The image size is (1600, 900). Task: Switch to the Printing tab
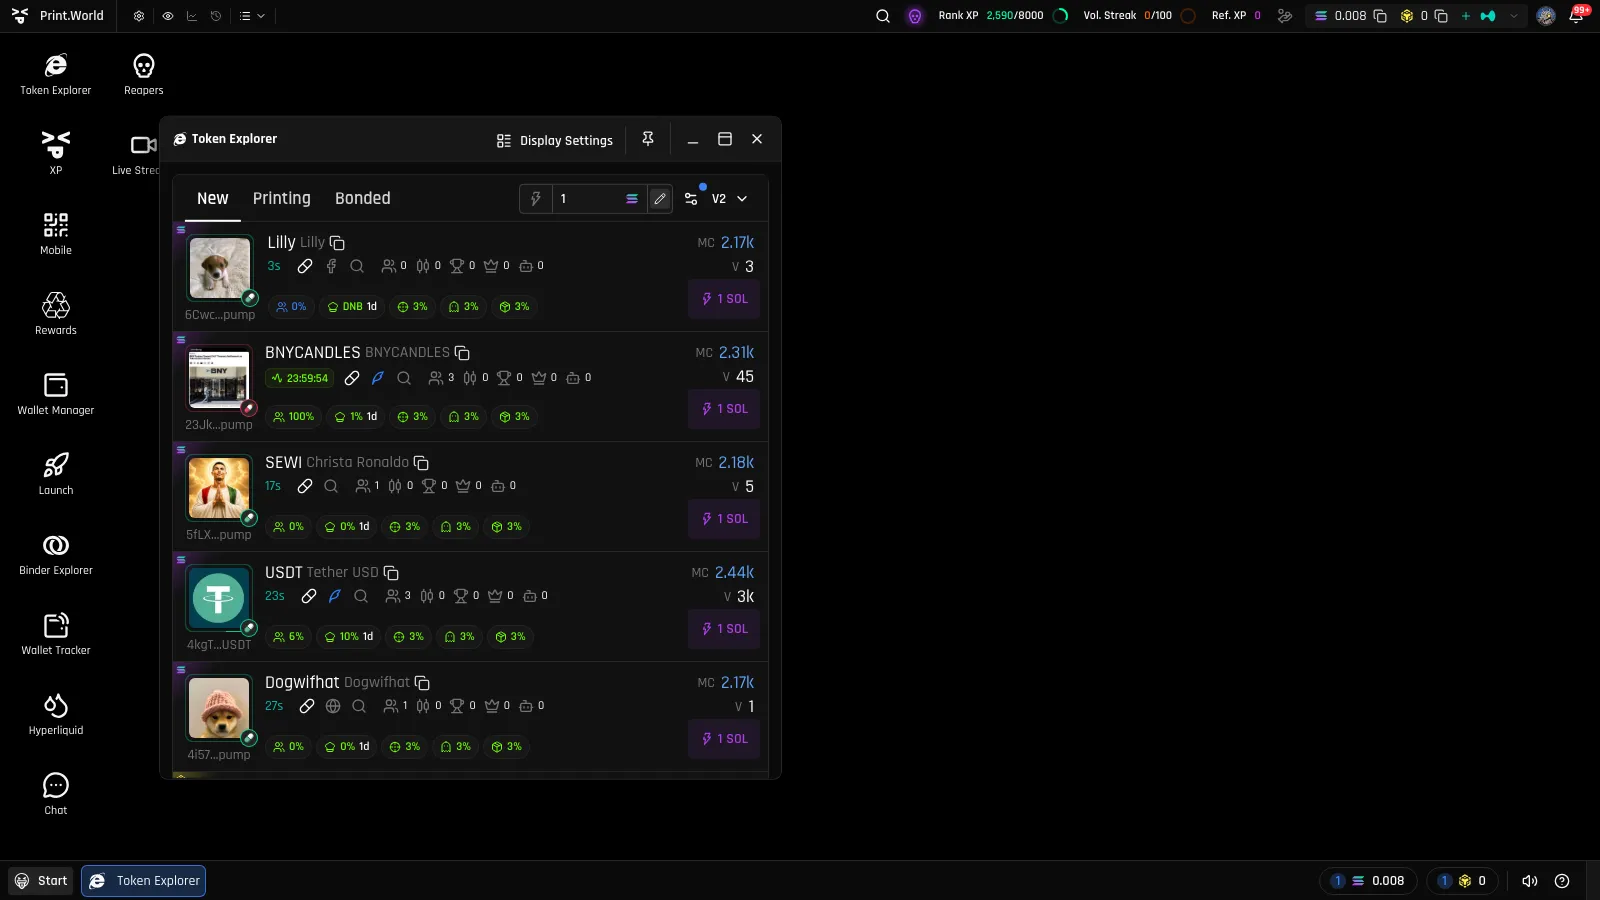(x=282, y=199)
